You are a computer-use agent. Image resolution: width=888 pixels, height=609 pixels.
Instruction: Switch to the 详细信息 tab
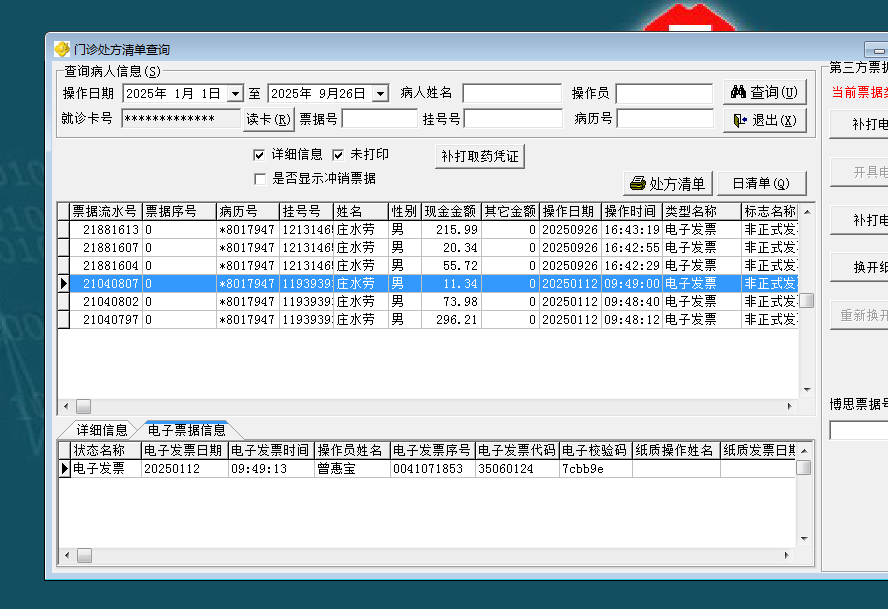click(x=101, y=430)
